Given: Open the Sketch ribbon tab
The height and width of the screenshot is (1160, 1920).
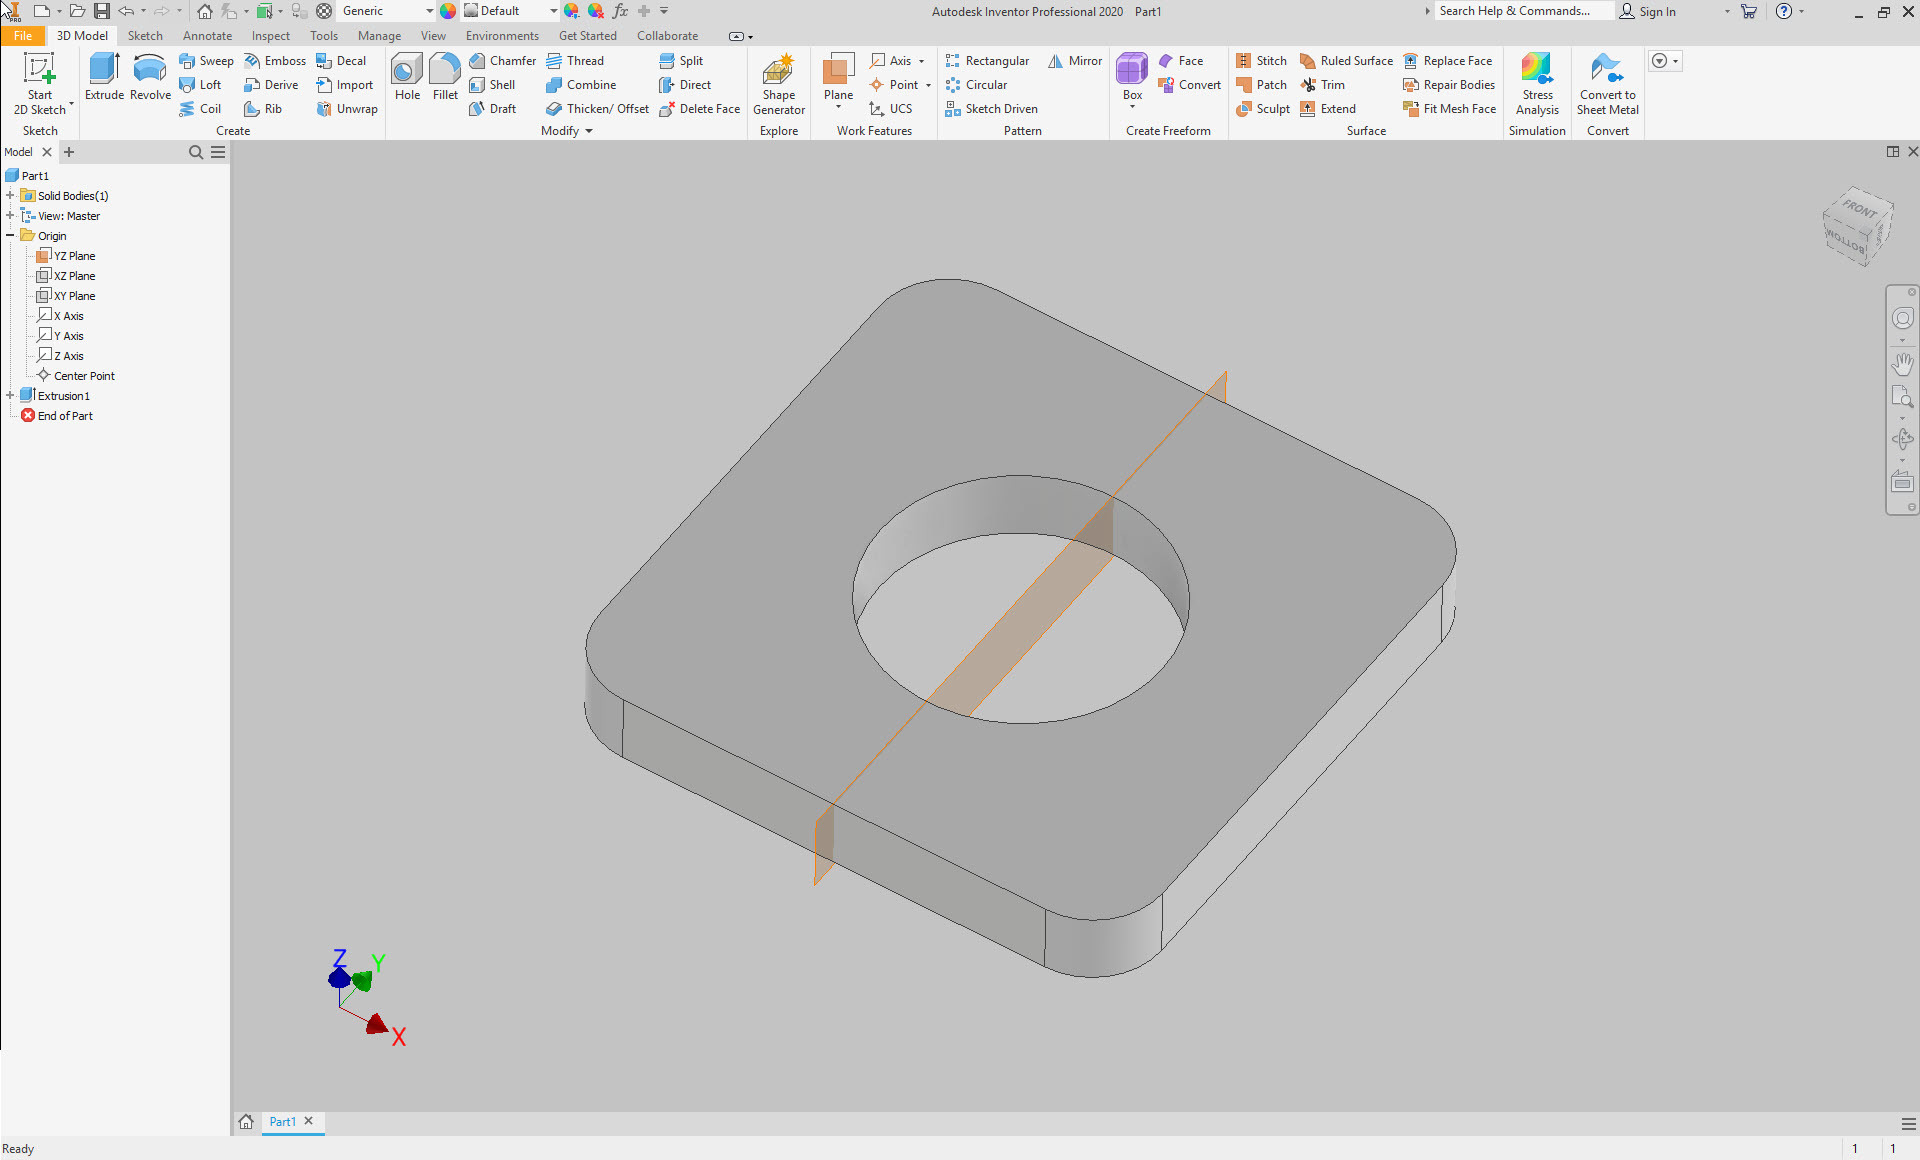Looking at the screenshot, I should 143,34.
